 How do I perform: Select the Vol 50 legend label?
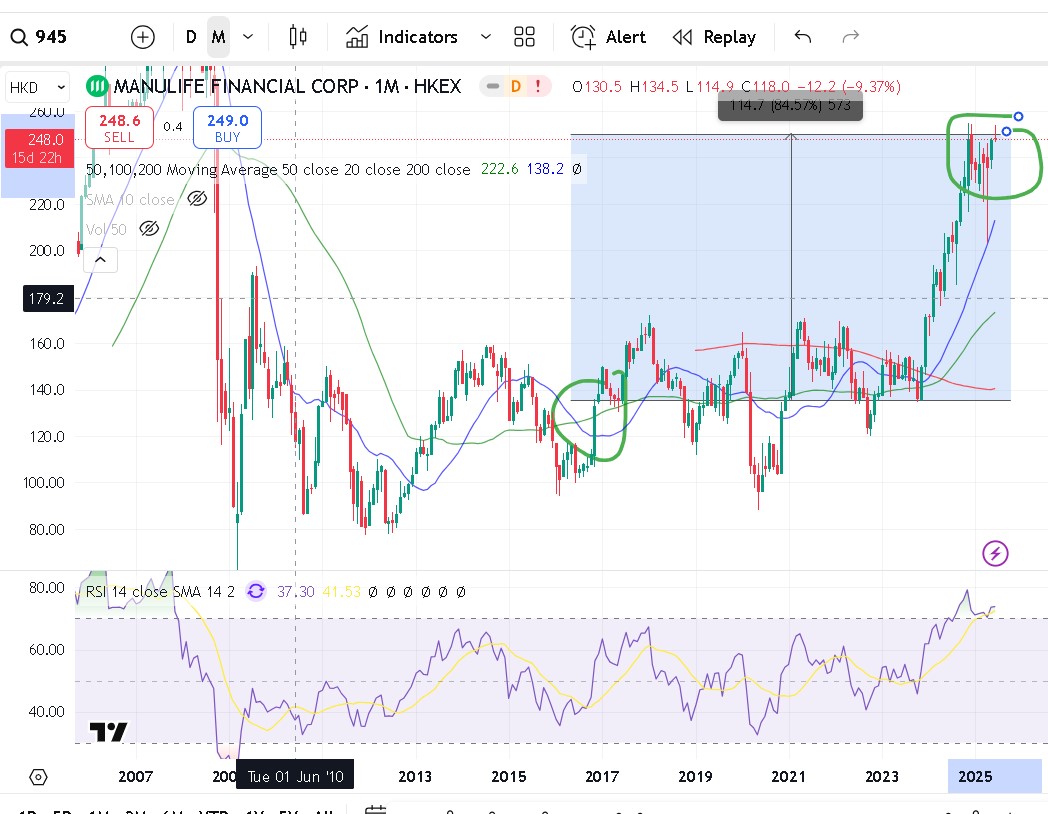click(106, 230)
